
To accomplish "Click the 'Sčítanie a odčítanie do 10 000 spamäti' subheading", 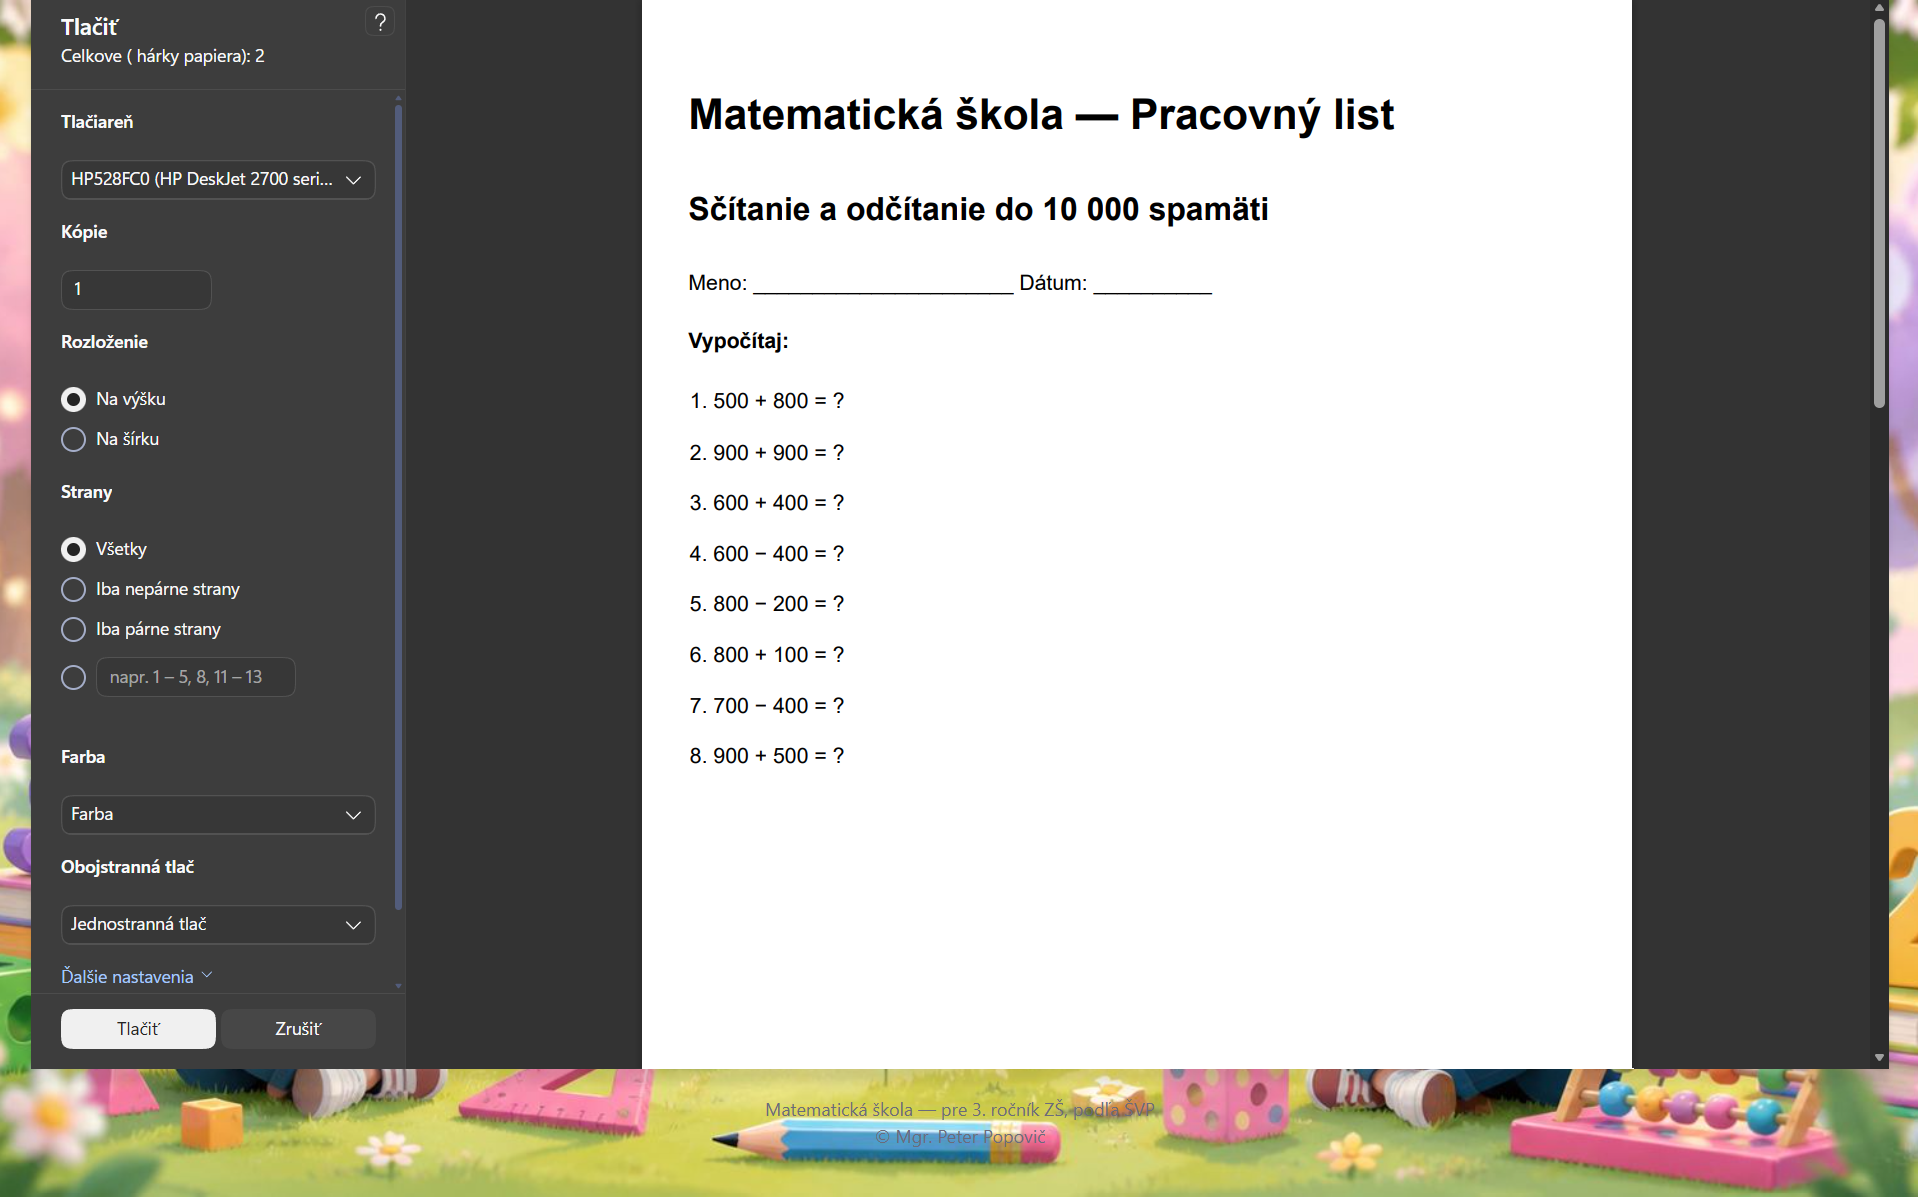I will [978, 209].
